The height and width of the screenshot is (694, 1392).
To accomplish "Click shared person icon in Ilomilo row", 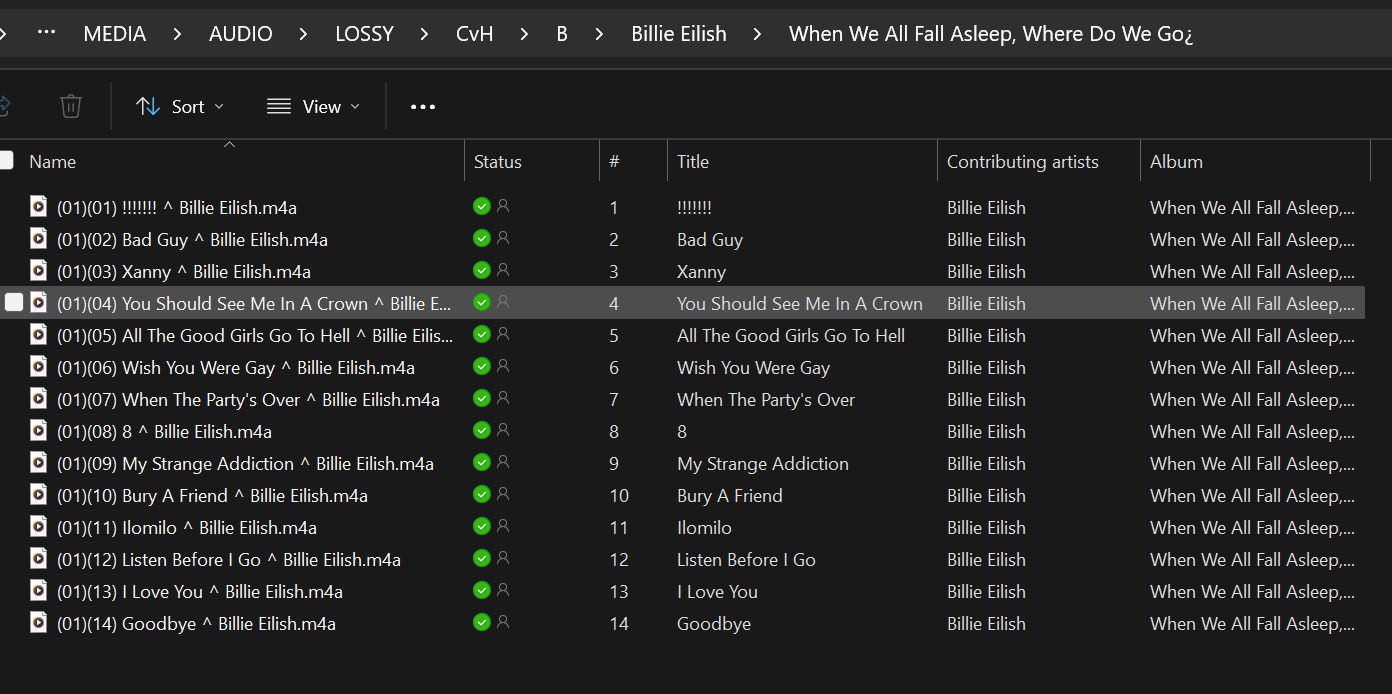I will point(503,526).
